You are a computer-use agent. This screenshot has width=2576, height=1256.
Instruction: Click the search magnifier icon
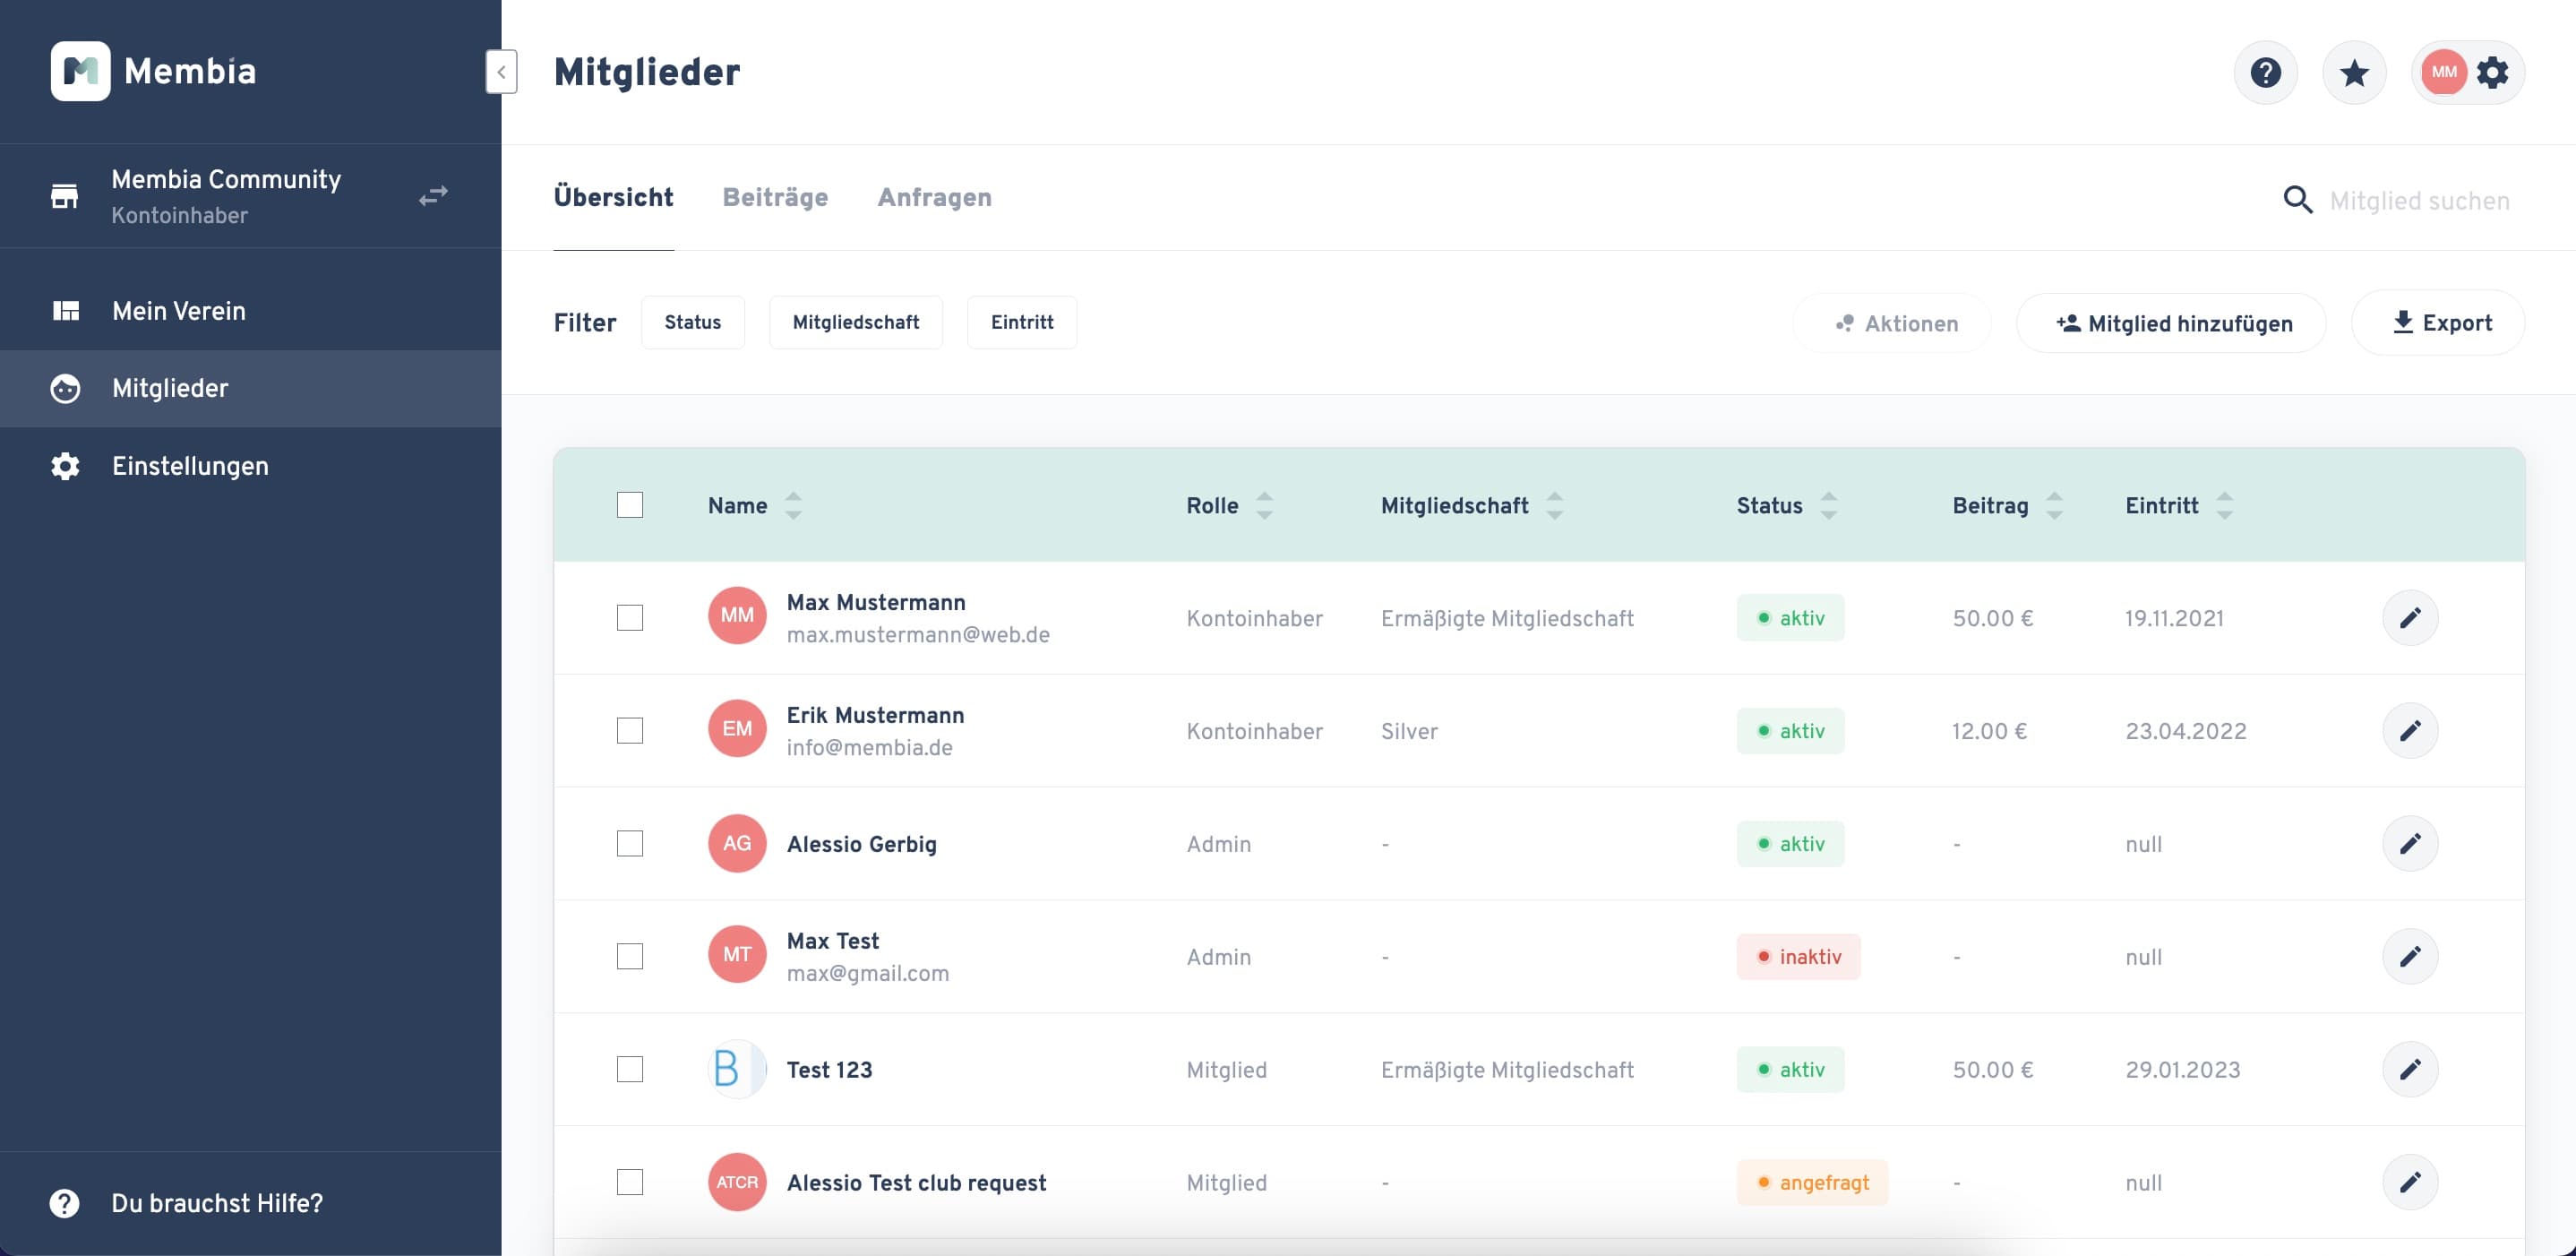tap(2297, 200)
